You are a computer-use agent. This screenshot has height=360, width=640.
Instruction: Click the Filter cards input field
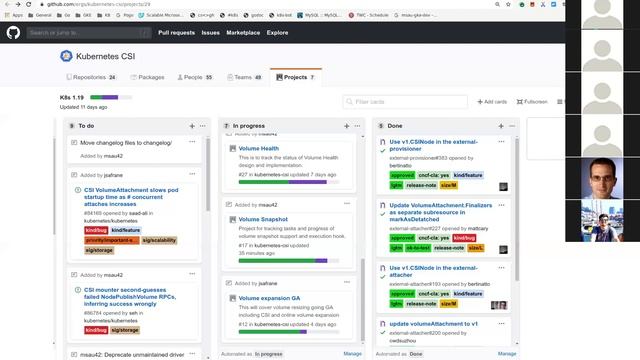tap(405, 102)
